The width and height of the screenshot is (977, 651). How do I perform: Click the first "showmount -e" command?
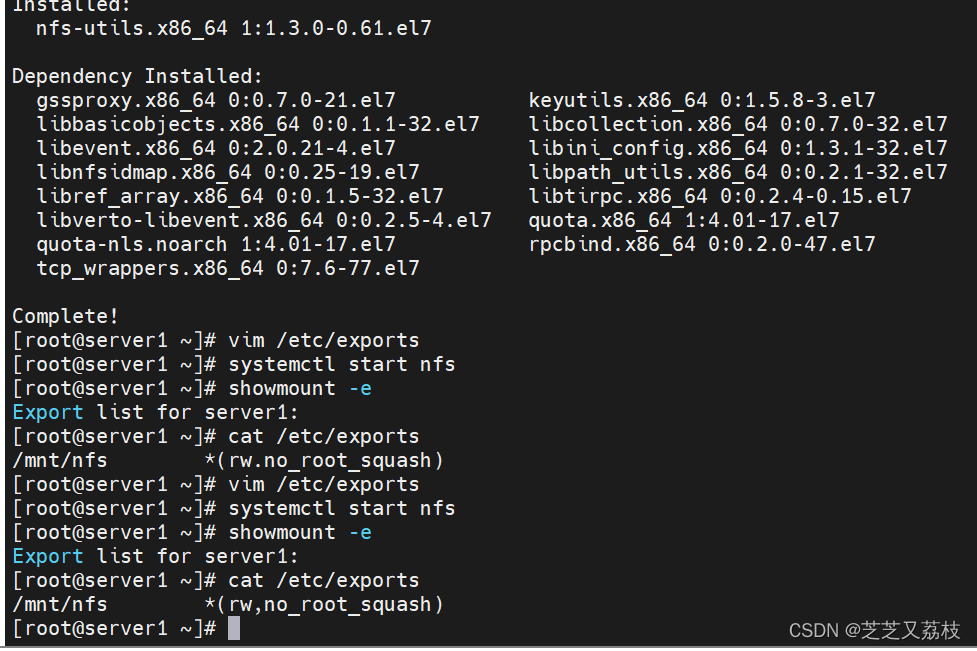tap(300, 388)
